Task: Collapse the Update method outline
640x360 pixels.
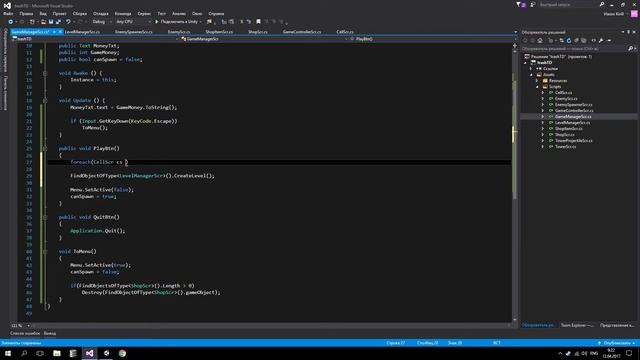Action: pyautogui.click(x=45, y=100)
